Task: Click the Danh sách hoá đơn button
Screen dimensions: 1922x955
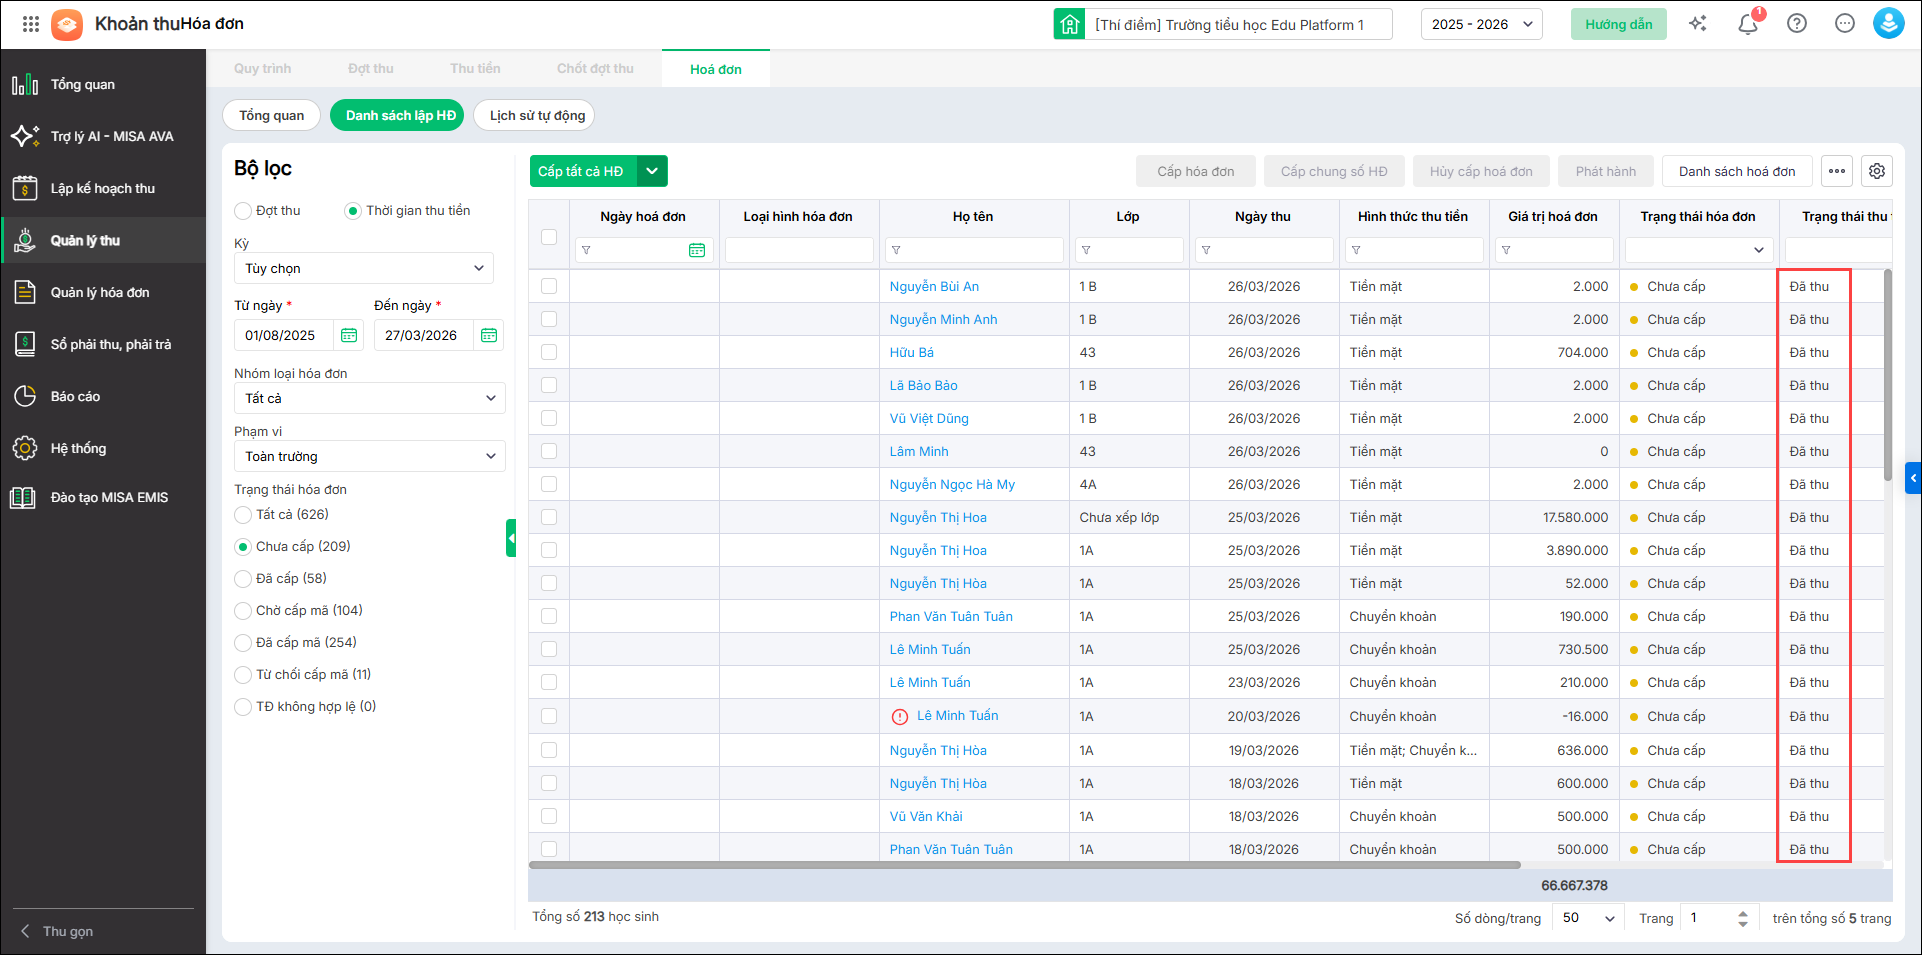Action: [x=1736, y=171]
